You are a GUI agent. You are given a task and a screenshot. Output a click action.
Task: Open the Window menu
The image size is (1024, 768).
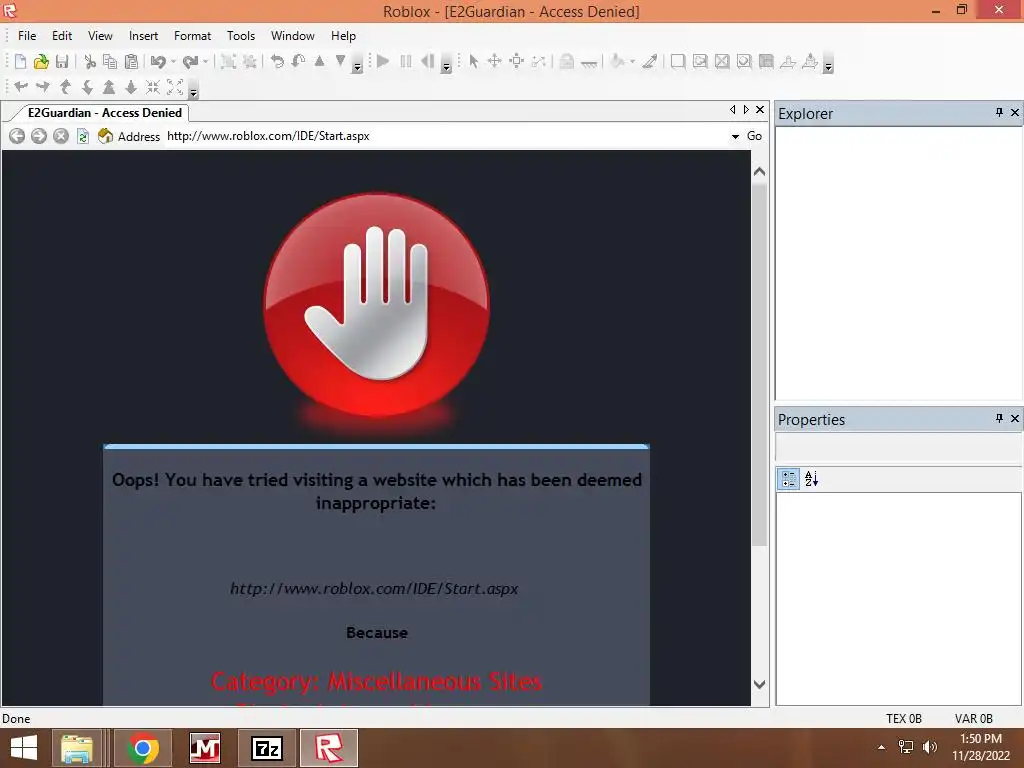[293, 36]
